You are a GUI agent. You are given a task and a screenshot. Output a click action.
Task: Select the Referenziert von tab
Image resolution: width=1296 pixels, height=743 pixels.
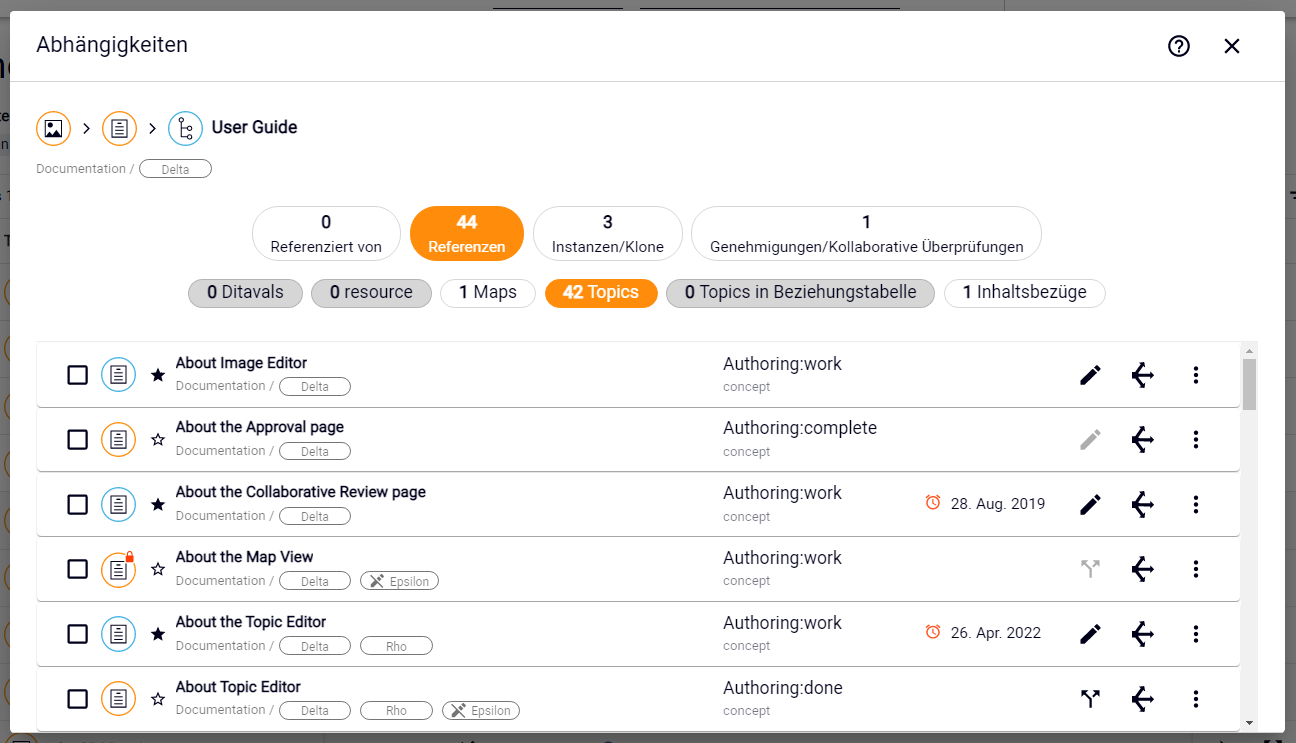pos(326,233)
